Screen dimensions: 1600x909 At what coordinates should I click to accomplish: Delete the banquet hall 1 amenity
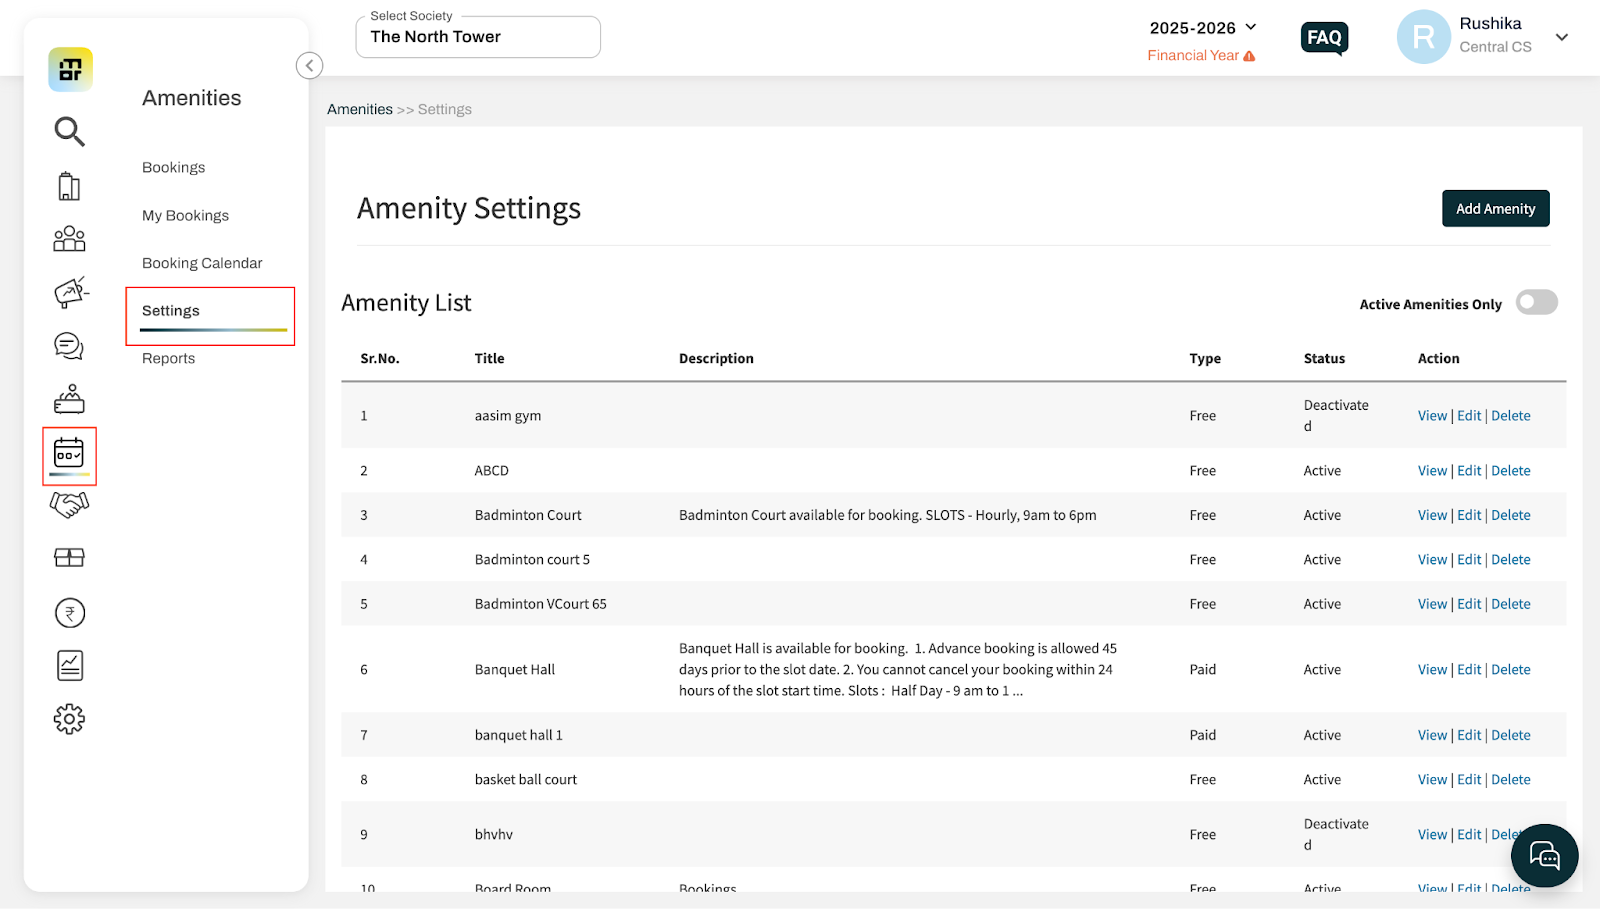(1511, 735)
